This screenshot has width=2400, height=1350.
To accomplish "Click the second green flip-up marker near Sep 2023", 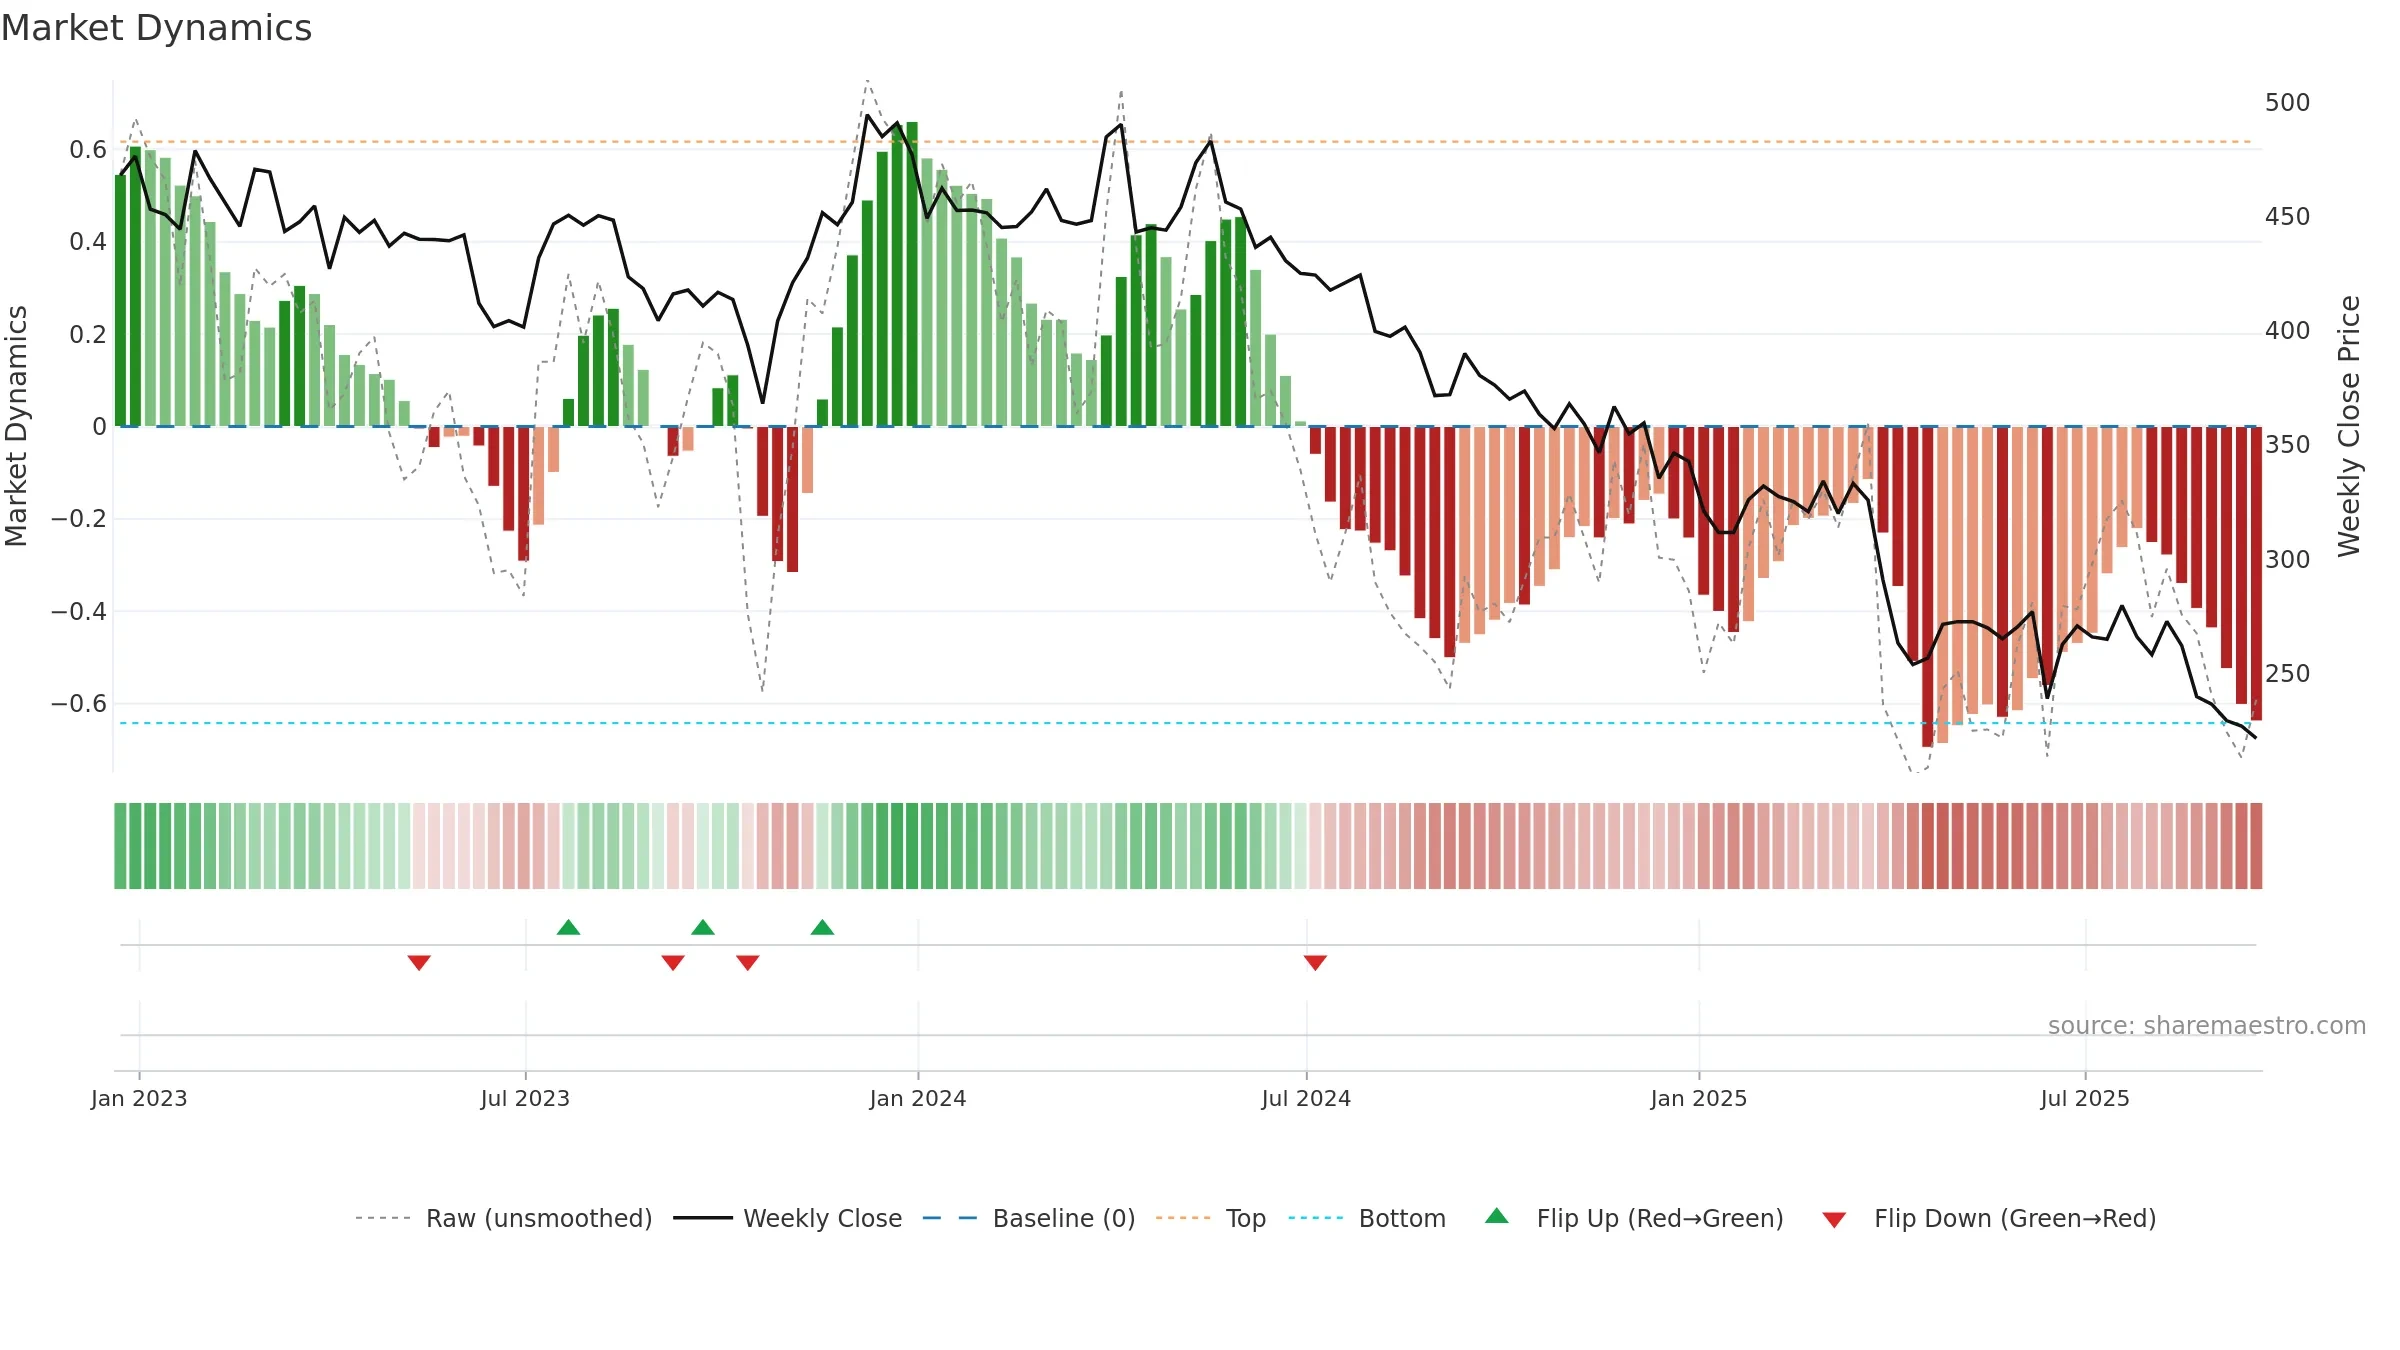I will 703,927.
